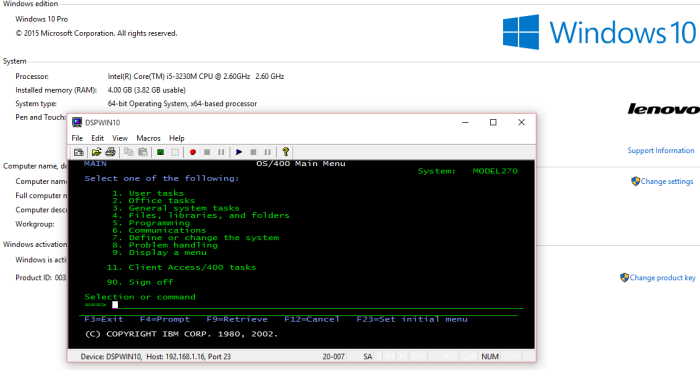Viewport: 700px width, 370px height.
Task: Click menu option 2. Office tasks
Action: pos(154,200)
